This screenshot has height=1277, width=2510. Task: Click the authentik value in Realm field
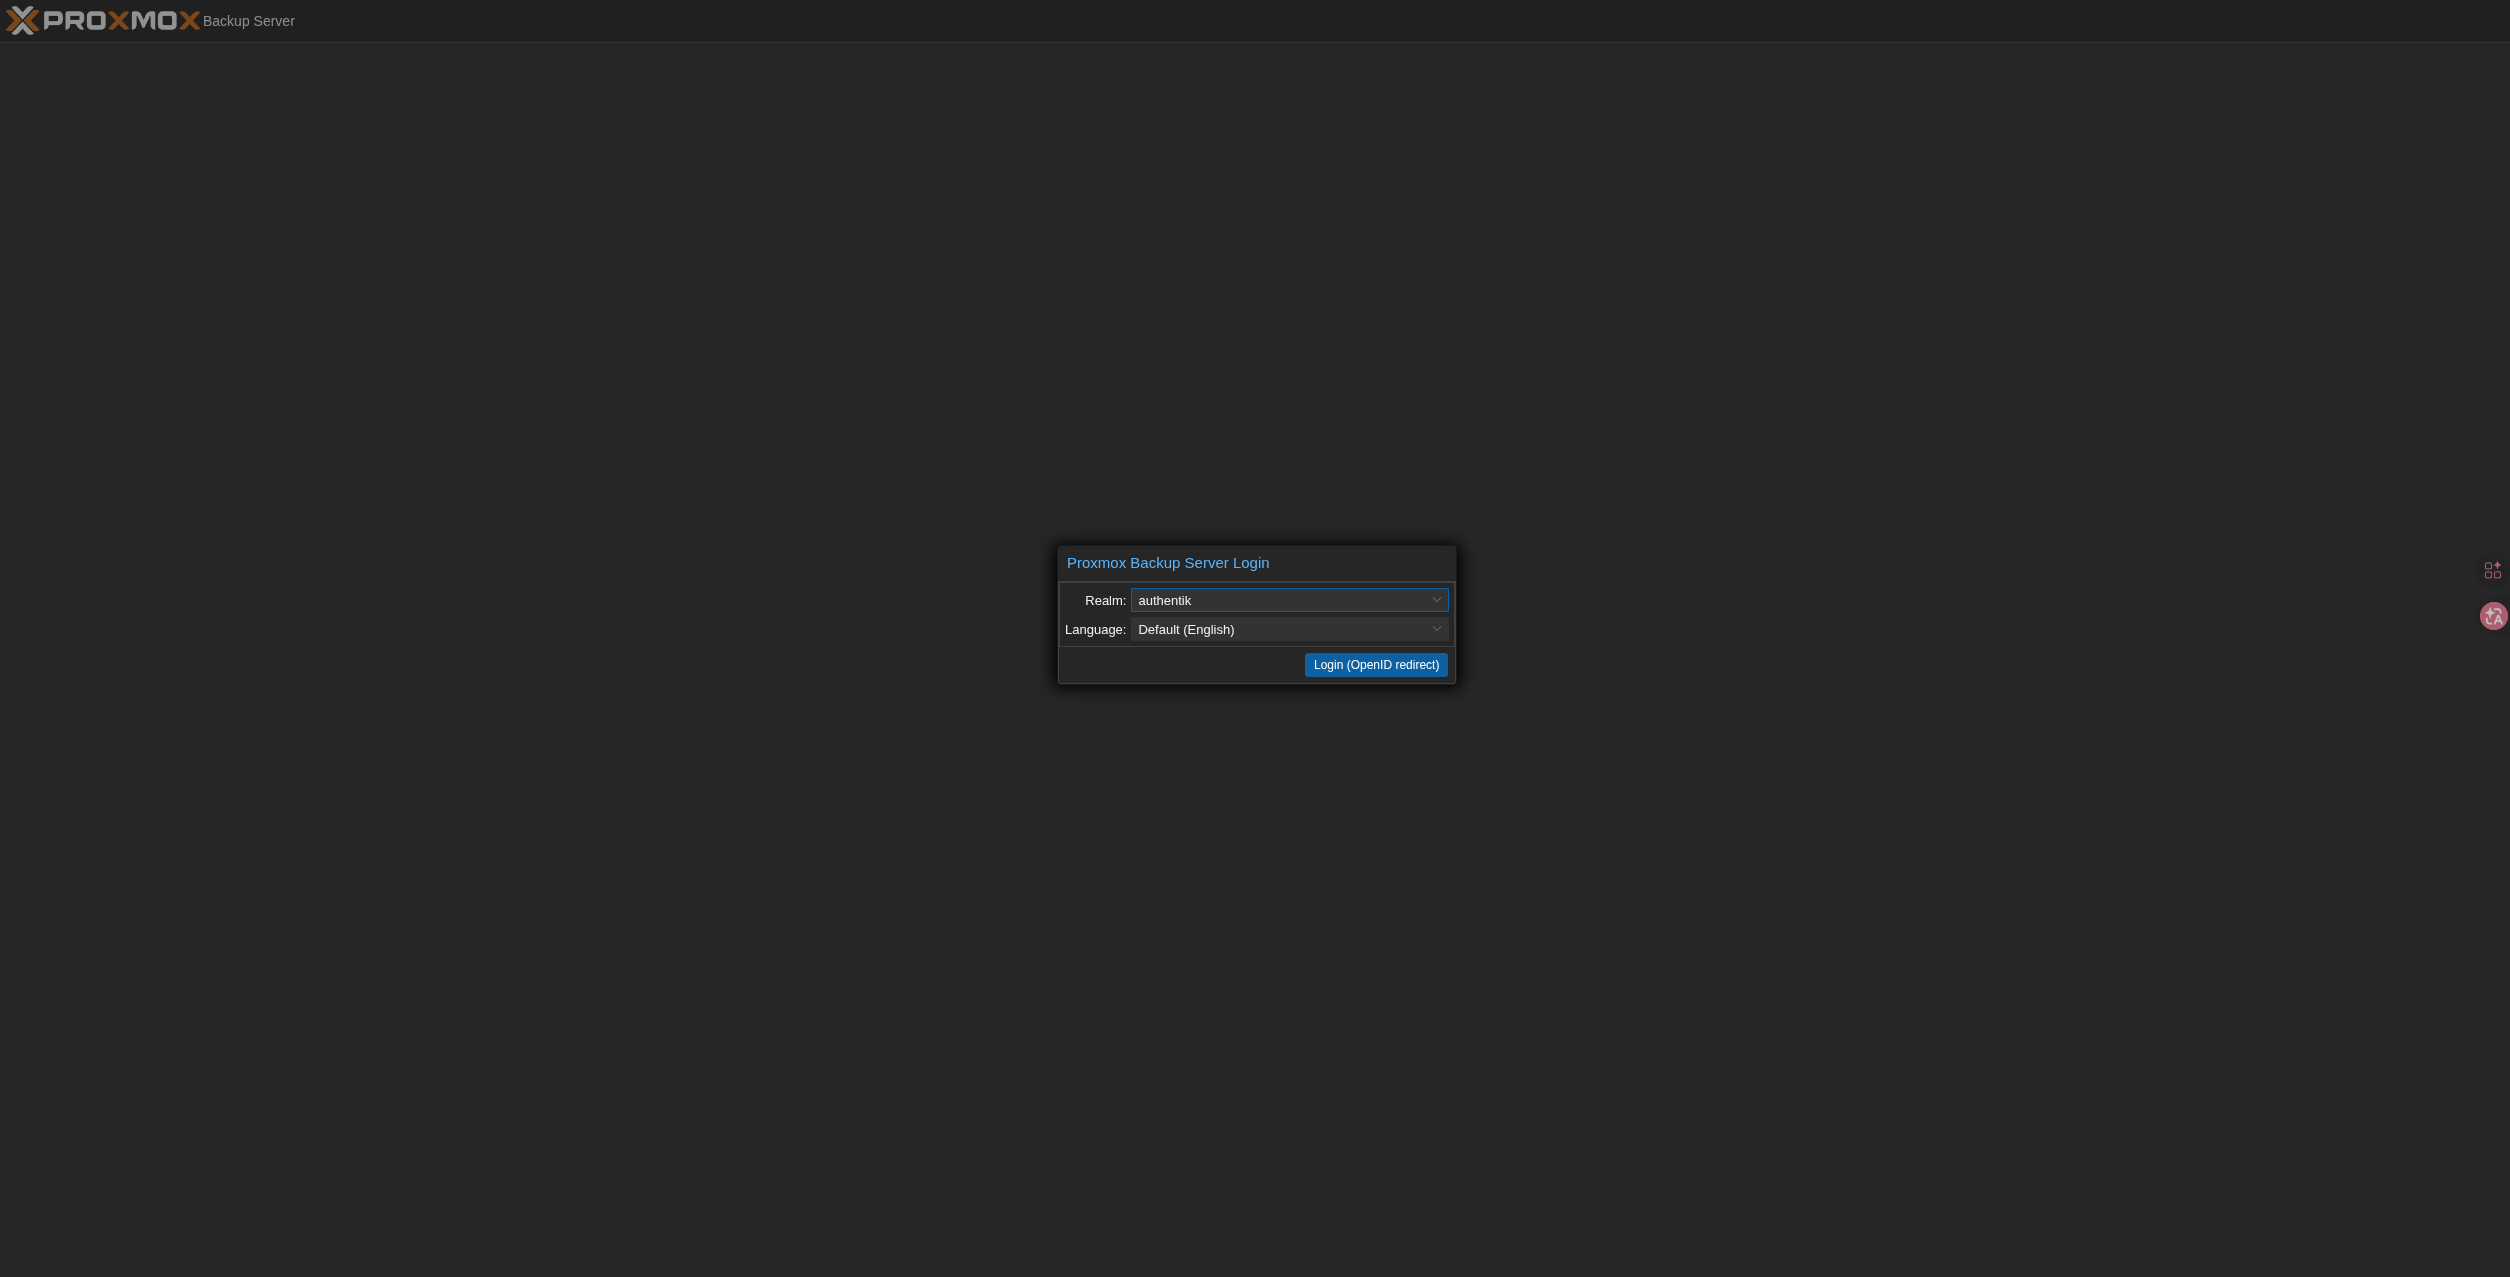[1165, 600]
